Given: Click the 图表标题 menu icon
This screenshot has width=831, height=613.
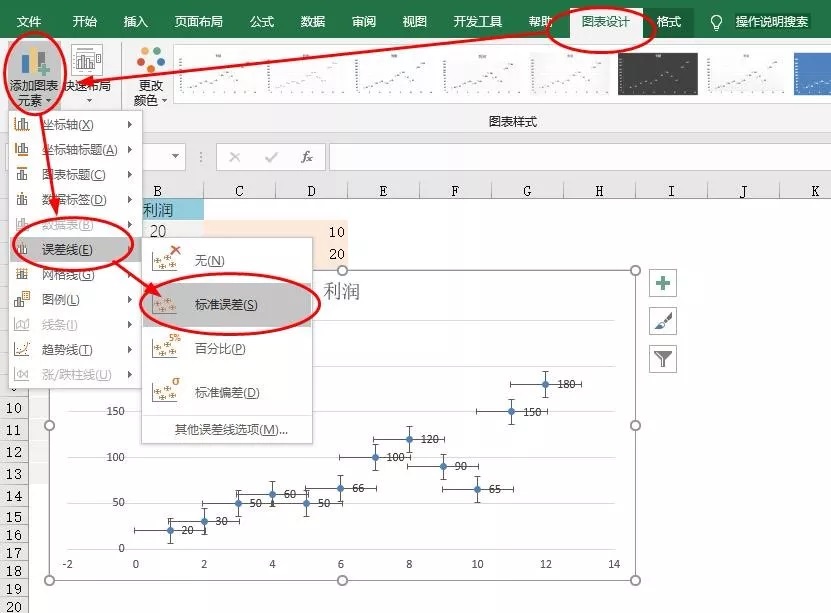Looking at the screenshot, I should point(22,174).
